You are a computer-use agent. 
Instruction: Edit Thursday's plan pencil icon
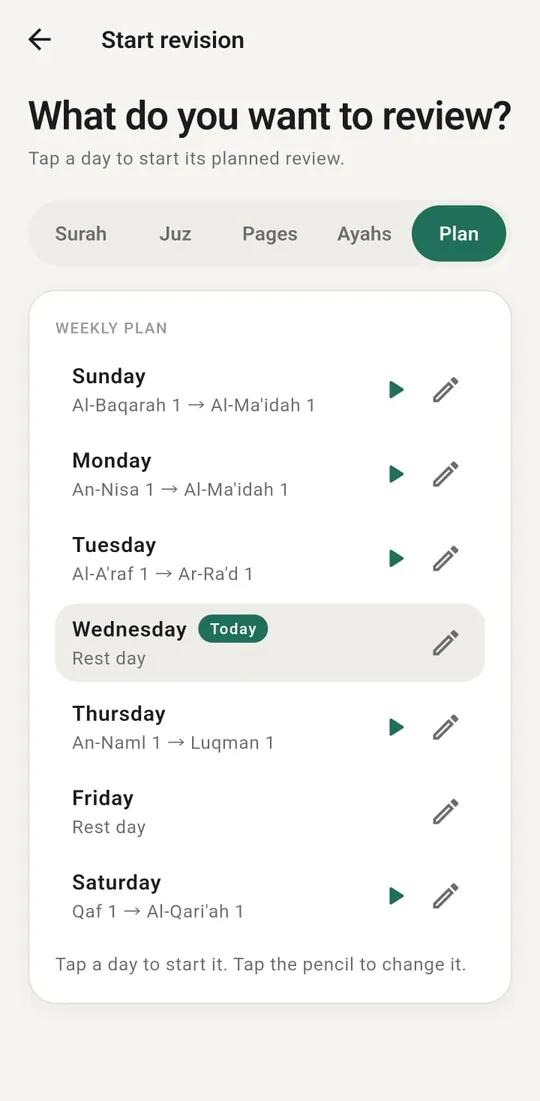(445, 727)
